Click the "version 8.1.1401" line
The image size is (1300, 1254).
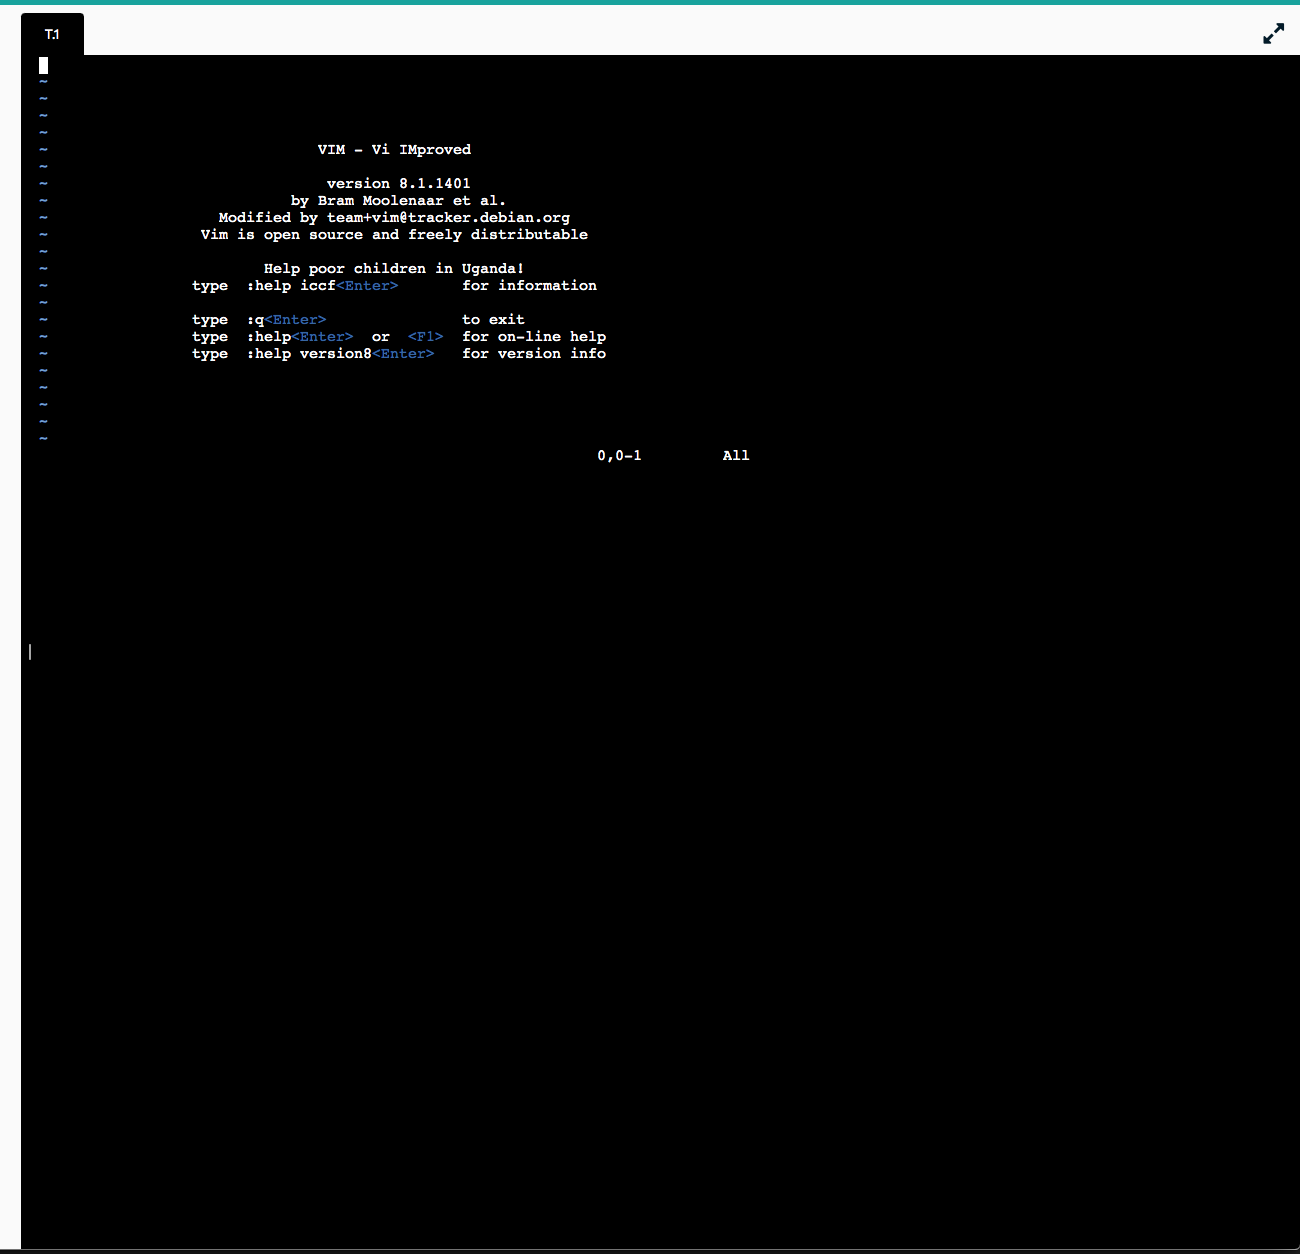point(398,184)
